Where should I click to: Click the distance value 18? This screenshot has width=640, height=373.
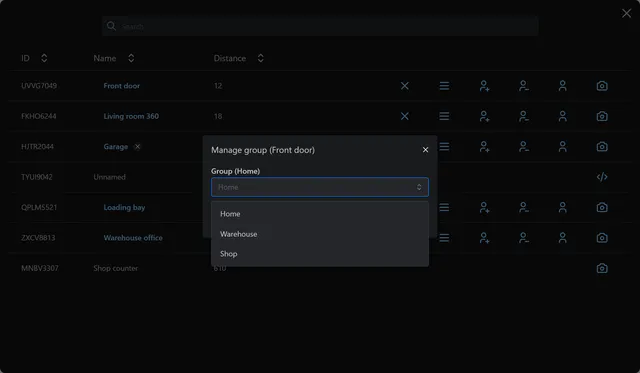tap(218, 116)
